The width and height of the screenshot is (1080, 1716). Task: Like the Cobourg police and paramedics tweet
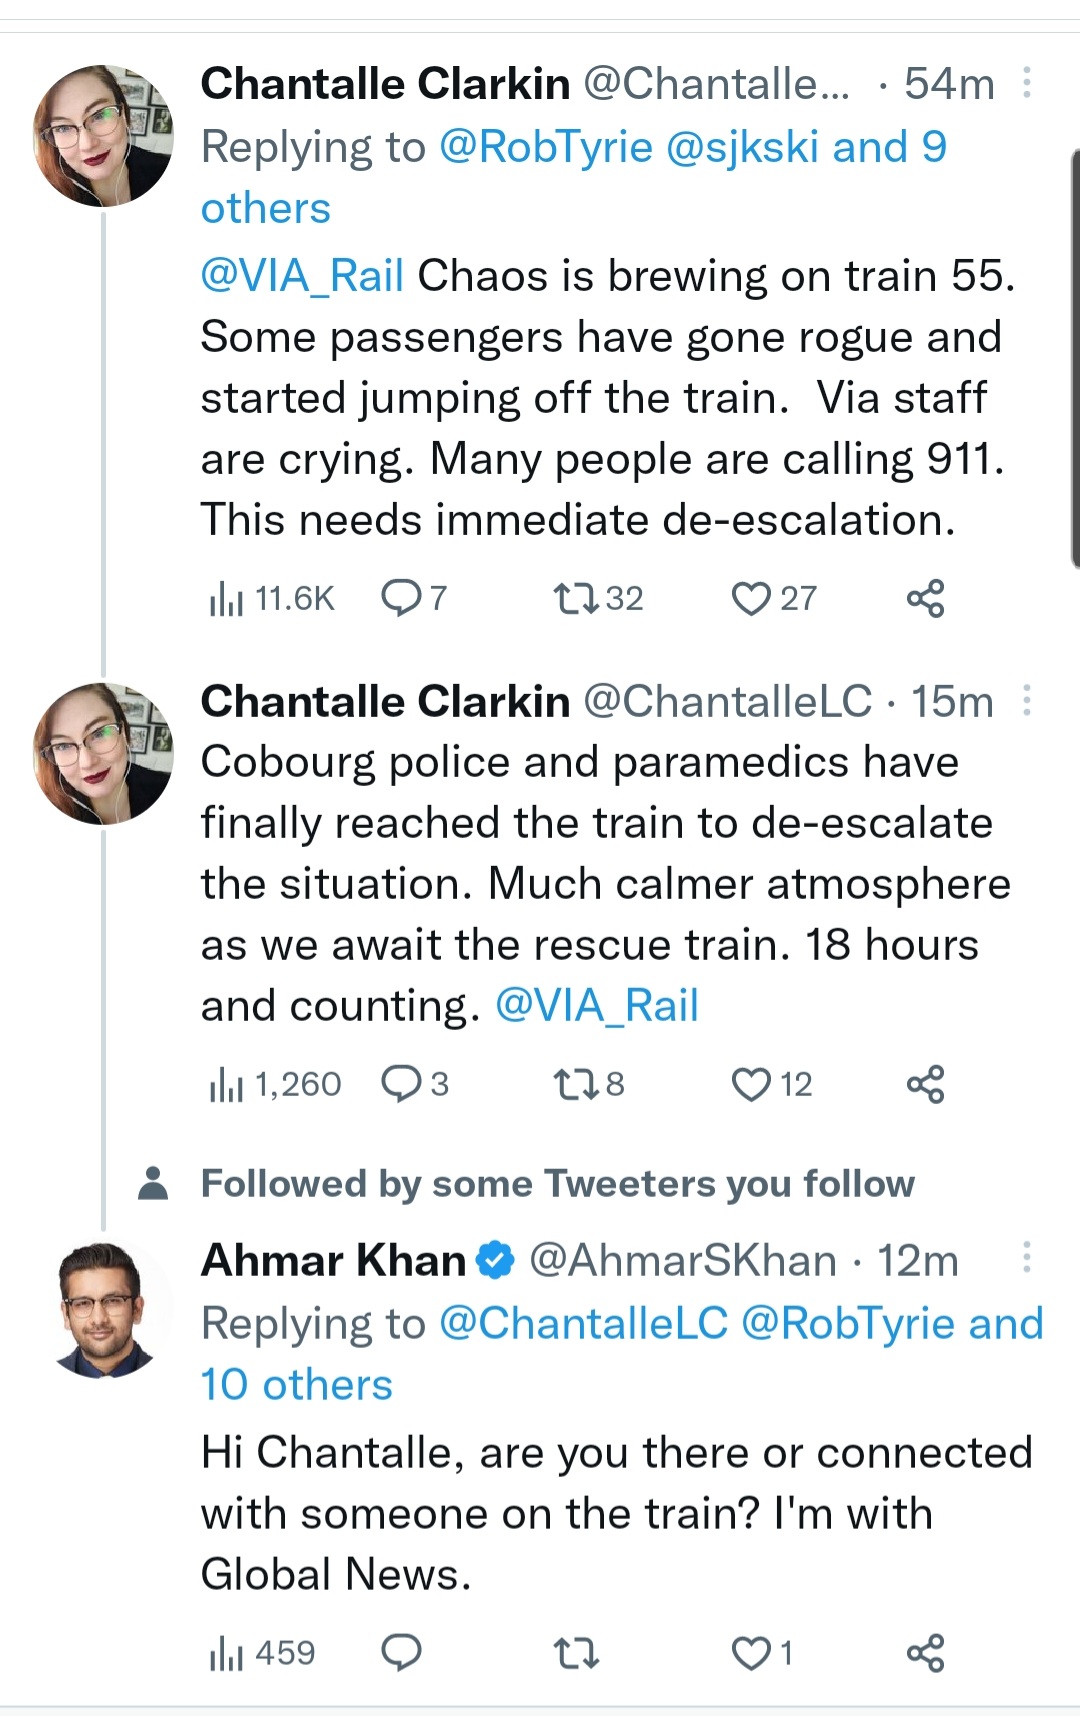(750, 1084)
